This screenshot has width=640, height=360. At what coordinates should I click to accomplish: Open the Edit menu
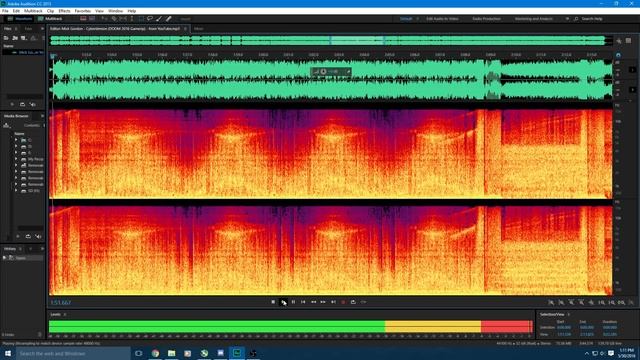point(16,11)
